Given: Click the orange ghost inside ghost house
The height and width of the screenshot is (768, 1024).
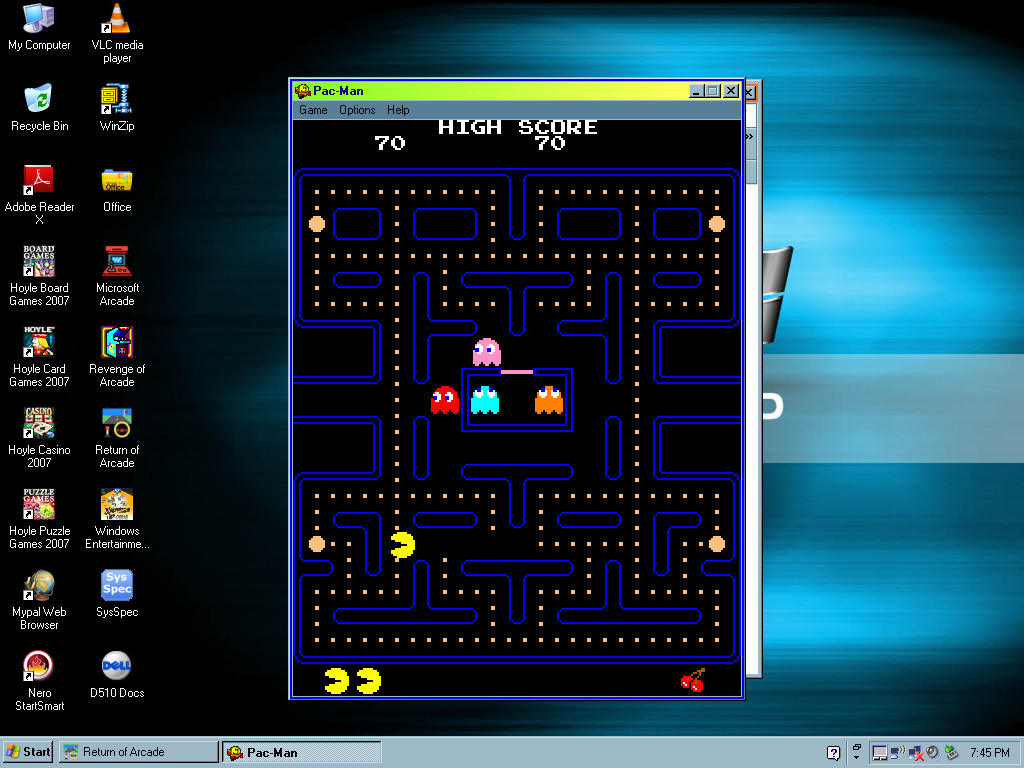Looking at the screenshot, I should click(x=549, y=400).
